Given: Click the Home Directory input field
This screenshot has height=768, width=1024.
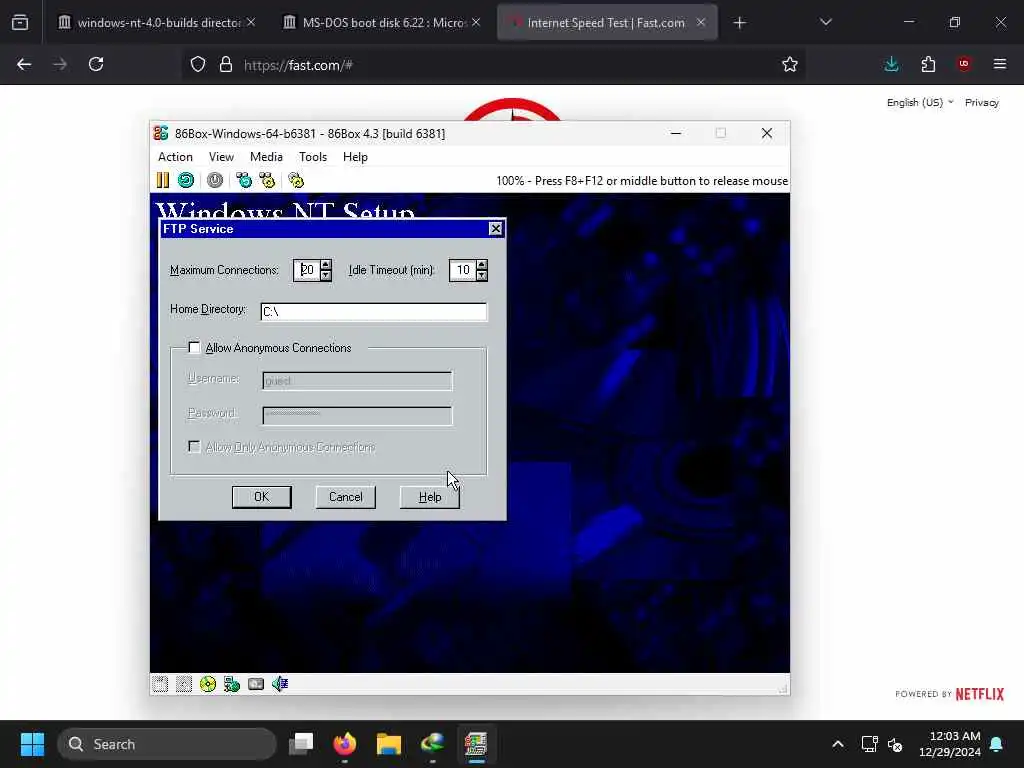Looking at the screenshot, I should [x=374, y=312].
